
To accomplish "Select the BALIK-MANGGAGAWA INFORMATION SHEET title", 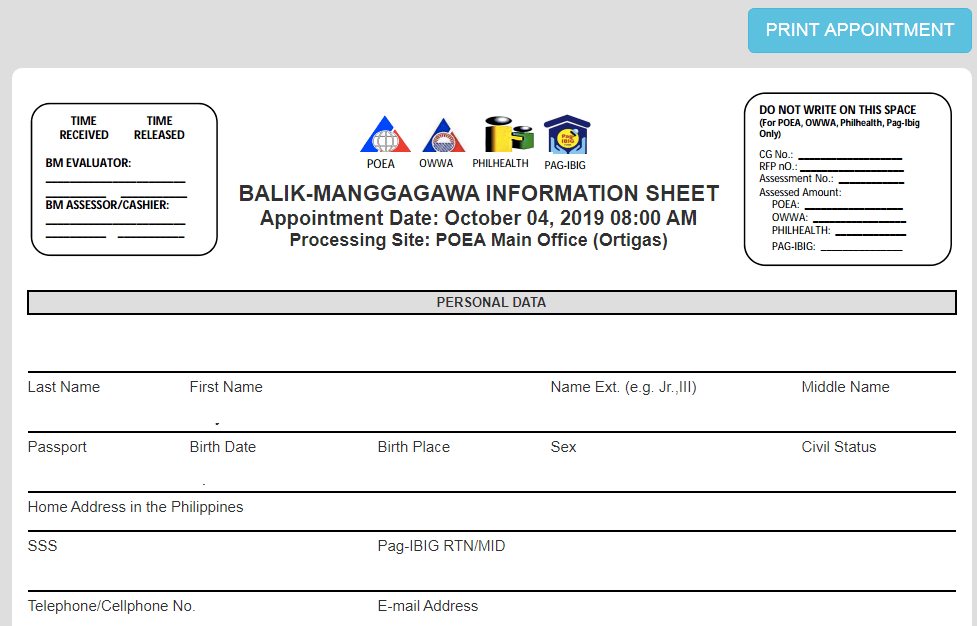I will [x=479, y=193].
